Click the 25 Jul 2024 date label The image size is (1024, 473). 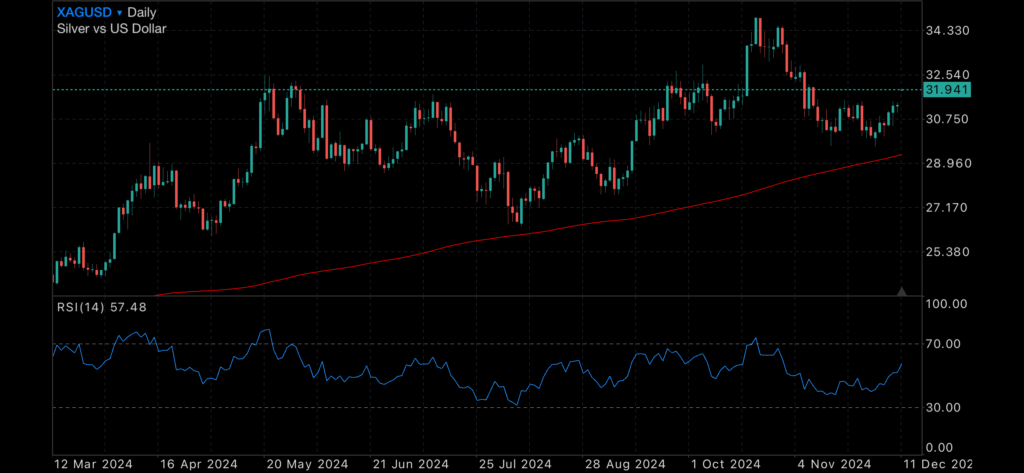click(x=513, y=464)
